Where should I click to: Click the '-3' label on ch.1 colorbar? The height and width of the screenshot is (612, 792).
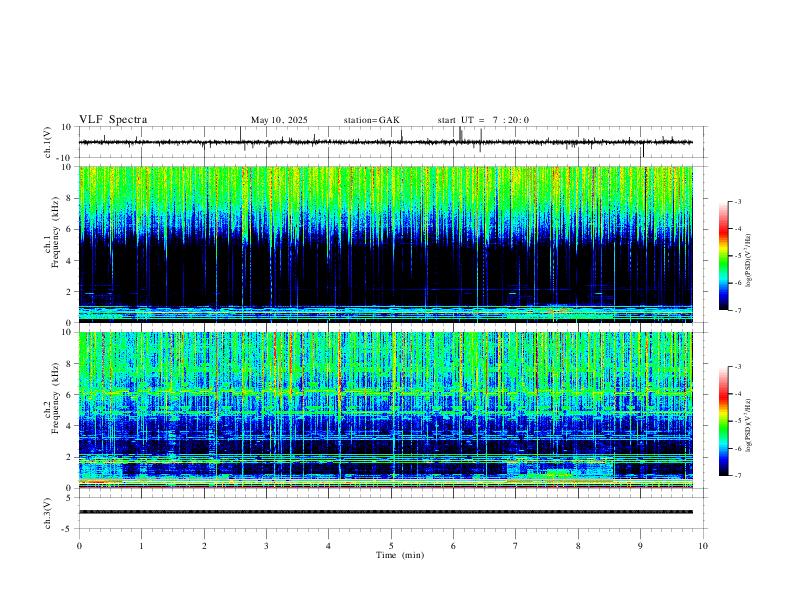click(737, 201)
